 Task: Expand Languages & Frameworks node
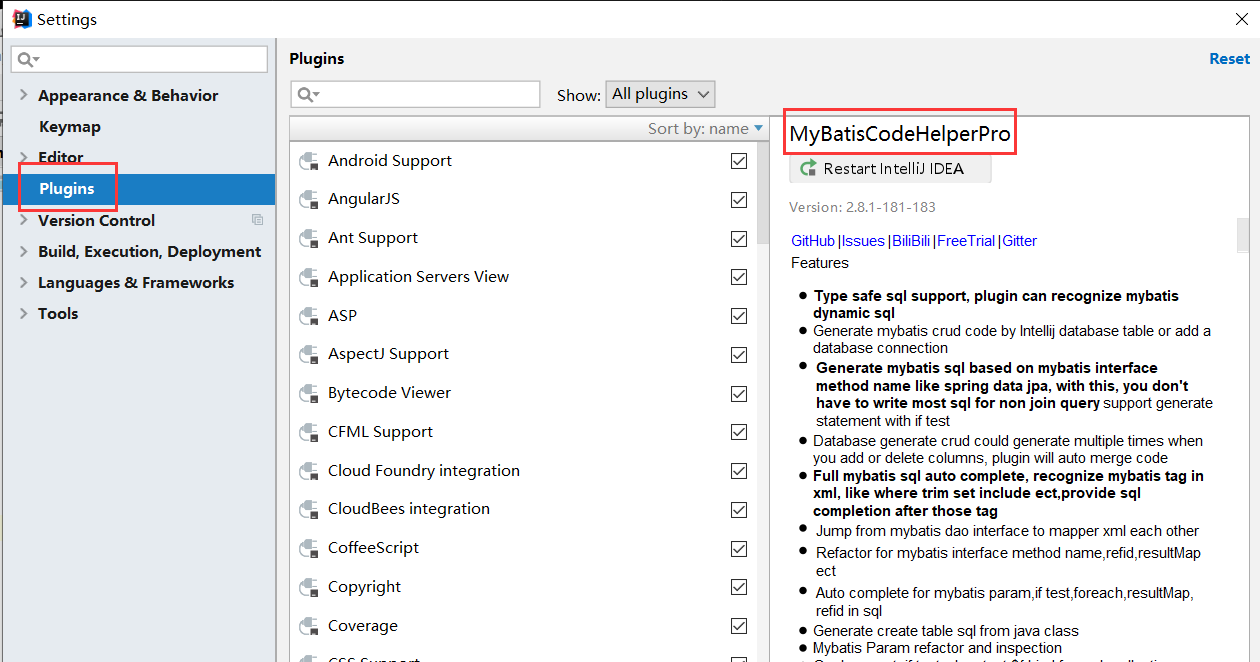pos(24,282)
